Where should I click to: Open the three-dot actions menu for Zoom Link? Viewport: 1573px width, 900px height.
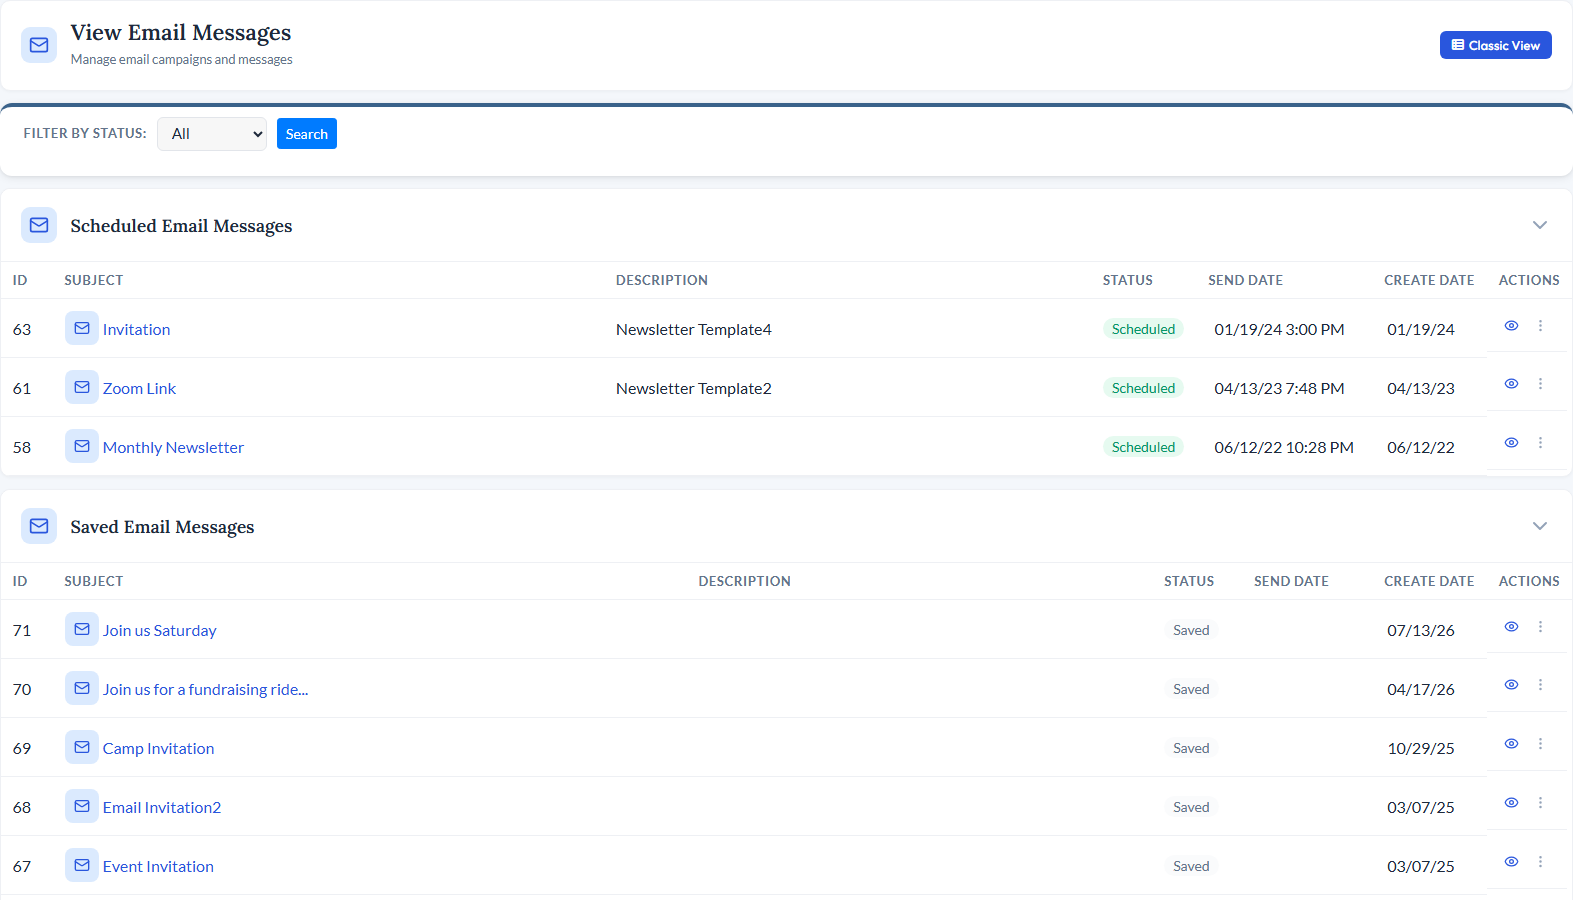point(1540,384)
